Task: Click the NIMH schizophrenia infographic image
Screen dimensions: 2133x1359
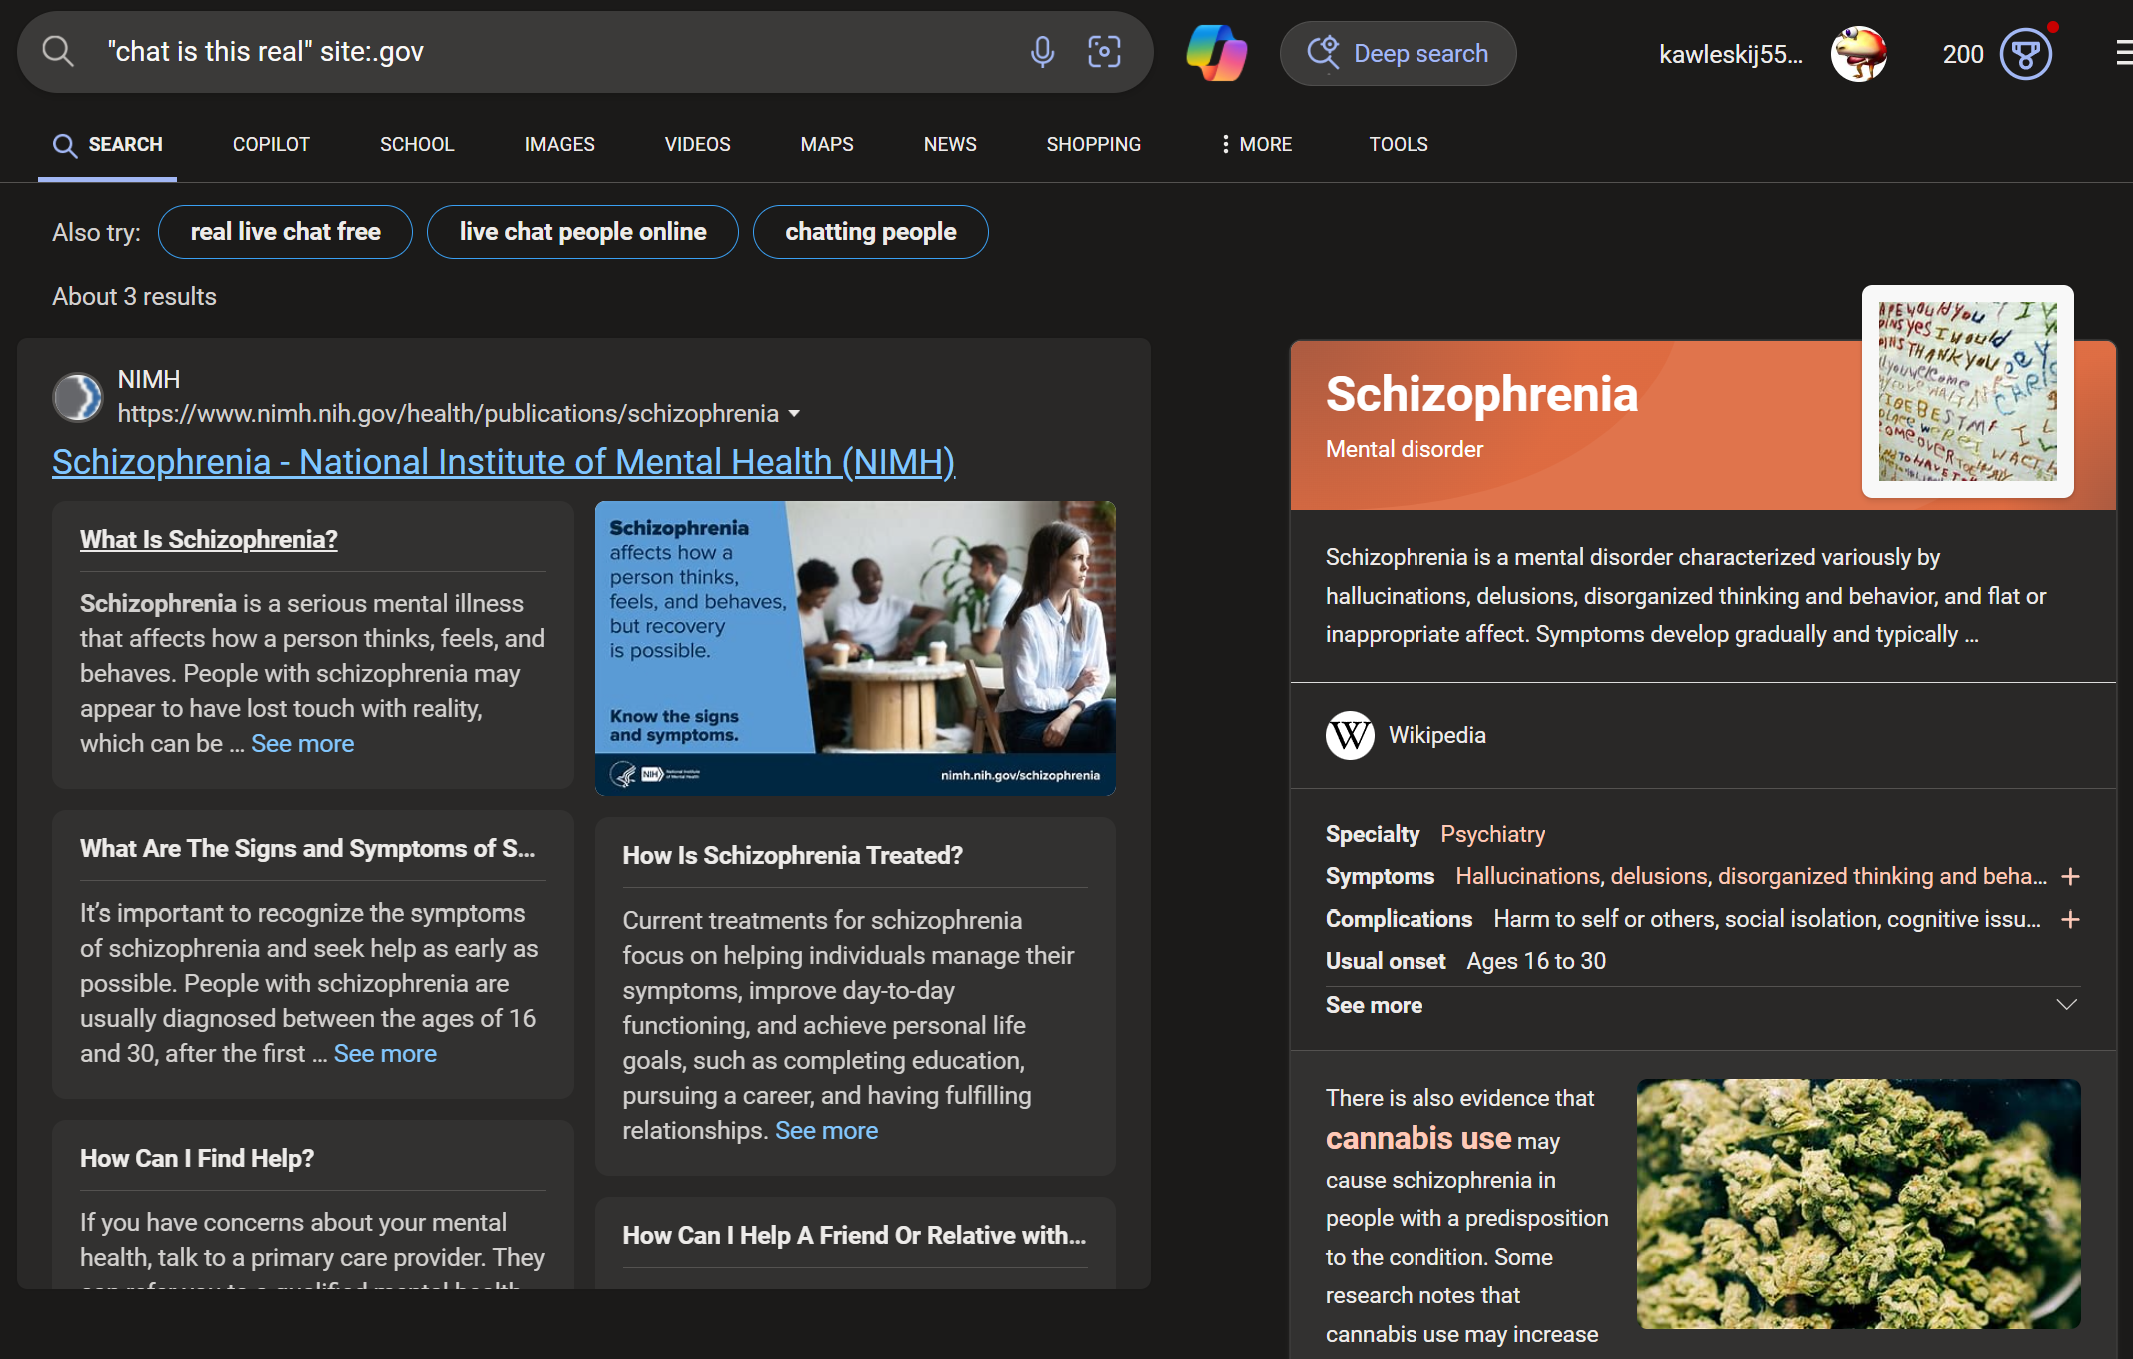Action: [x=855, y=648]
